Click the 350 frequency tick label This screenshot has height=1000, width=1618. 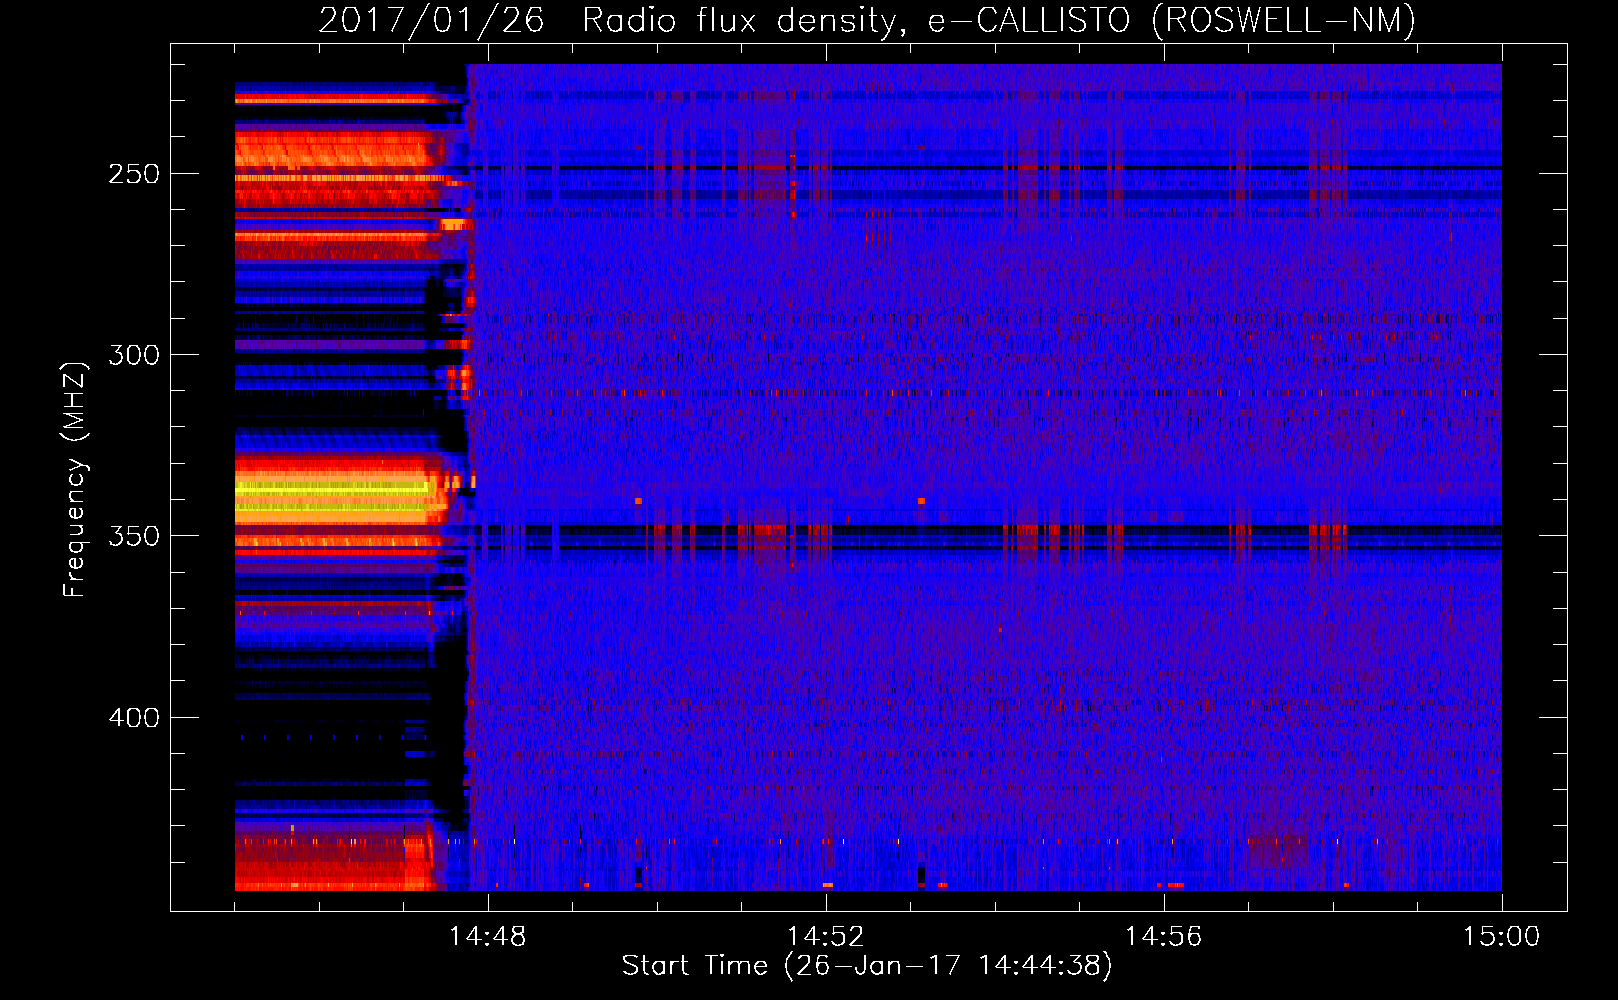[x=134, y=536]
